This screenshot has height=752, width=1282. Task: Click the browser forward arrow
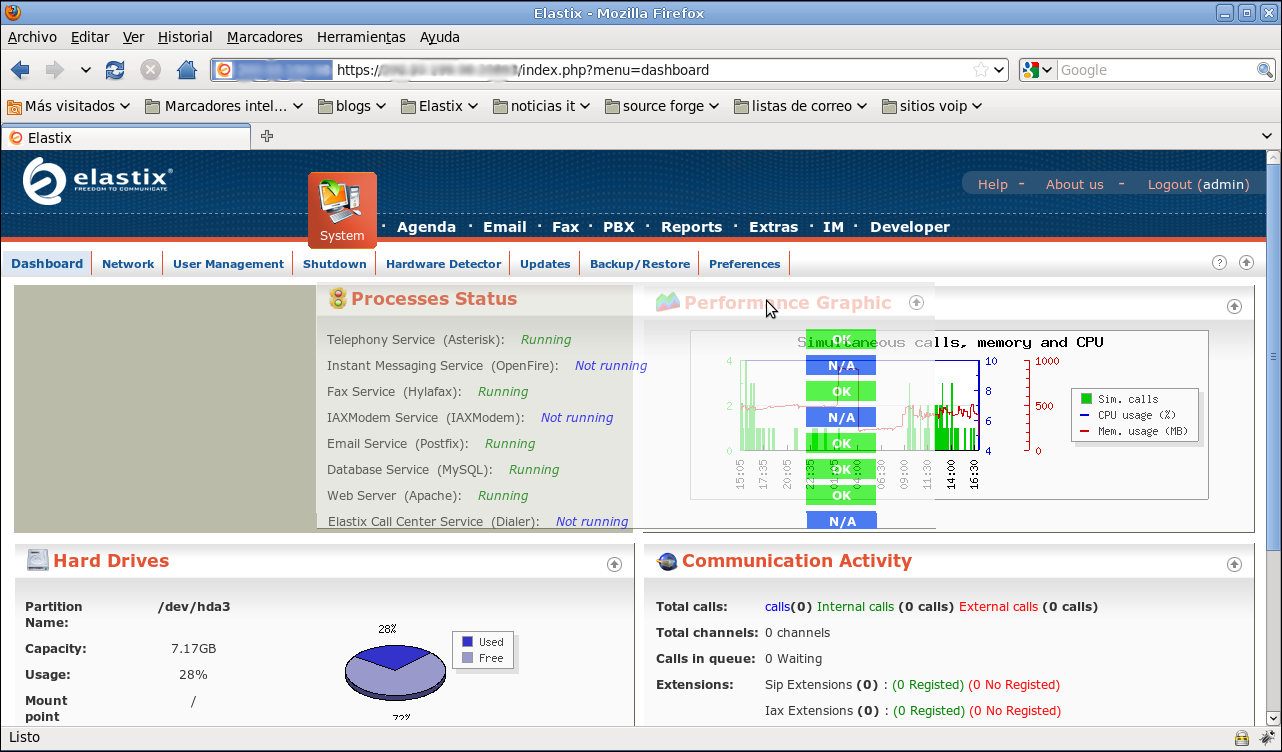(55, 70)
